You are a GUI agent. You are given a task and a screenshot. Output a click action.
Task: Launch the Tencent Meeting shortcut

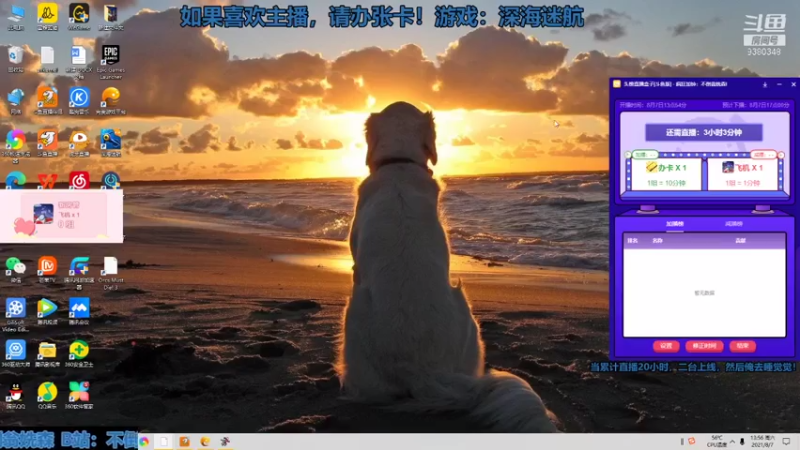[79, 311]
